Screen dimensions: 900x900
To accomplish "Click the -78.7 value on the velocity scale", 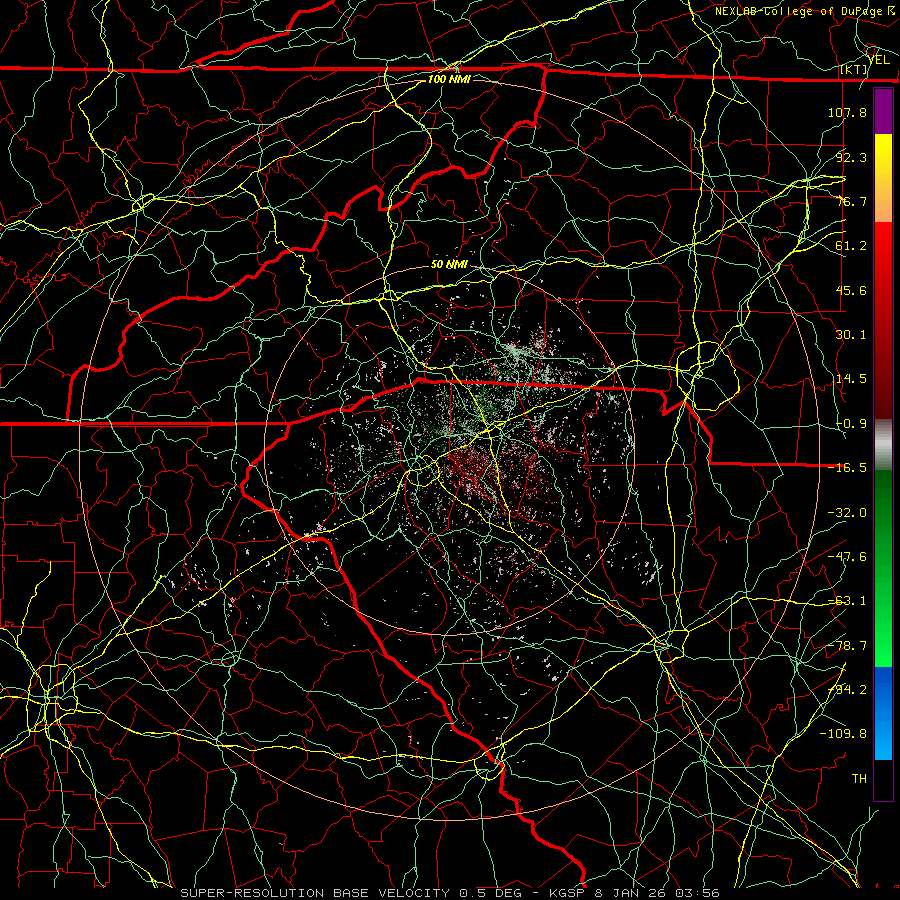I will [847, 645].
